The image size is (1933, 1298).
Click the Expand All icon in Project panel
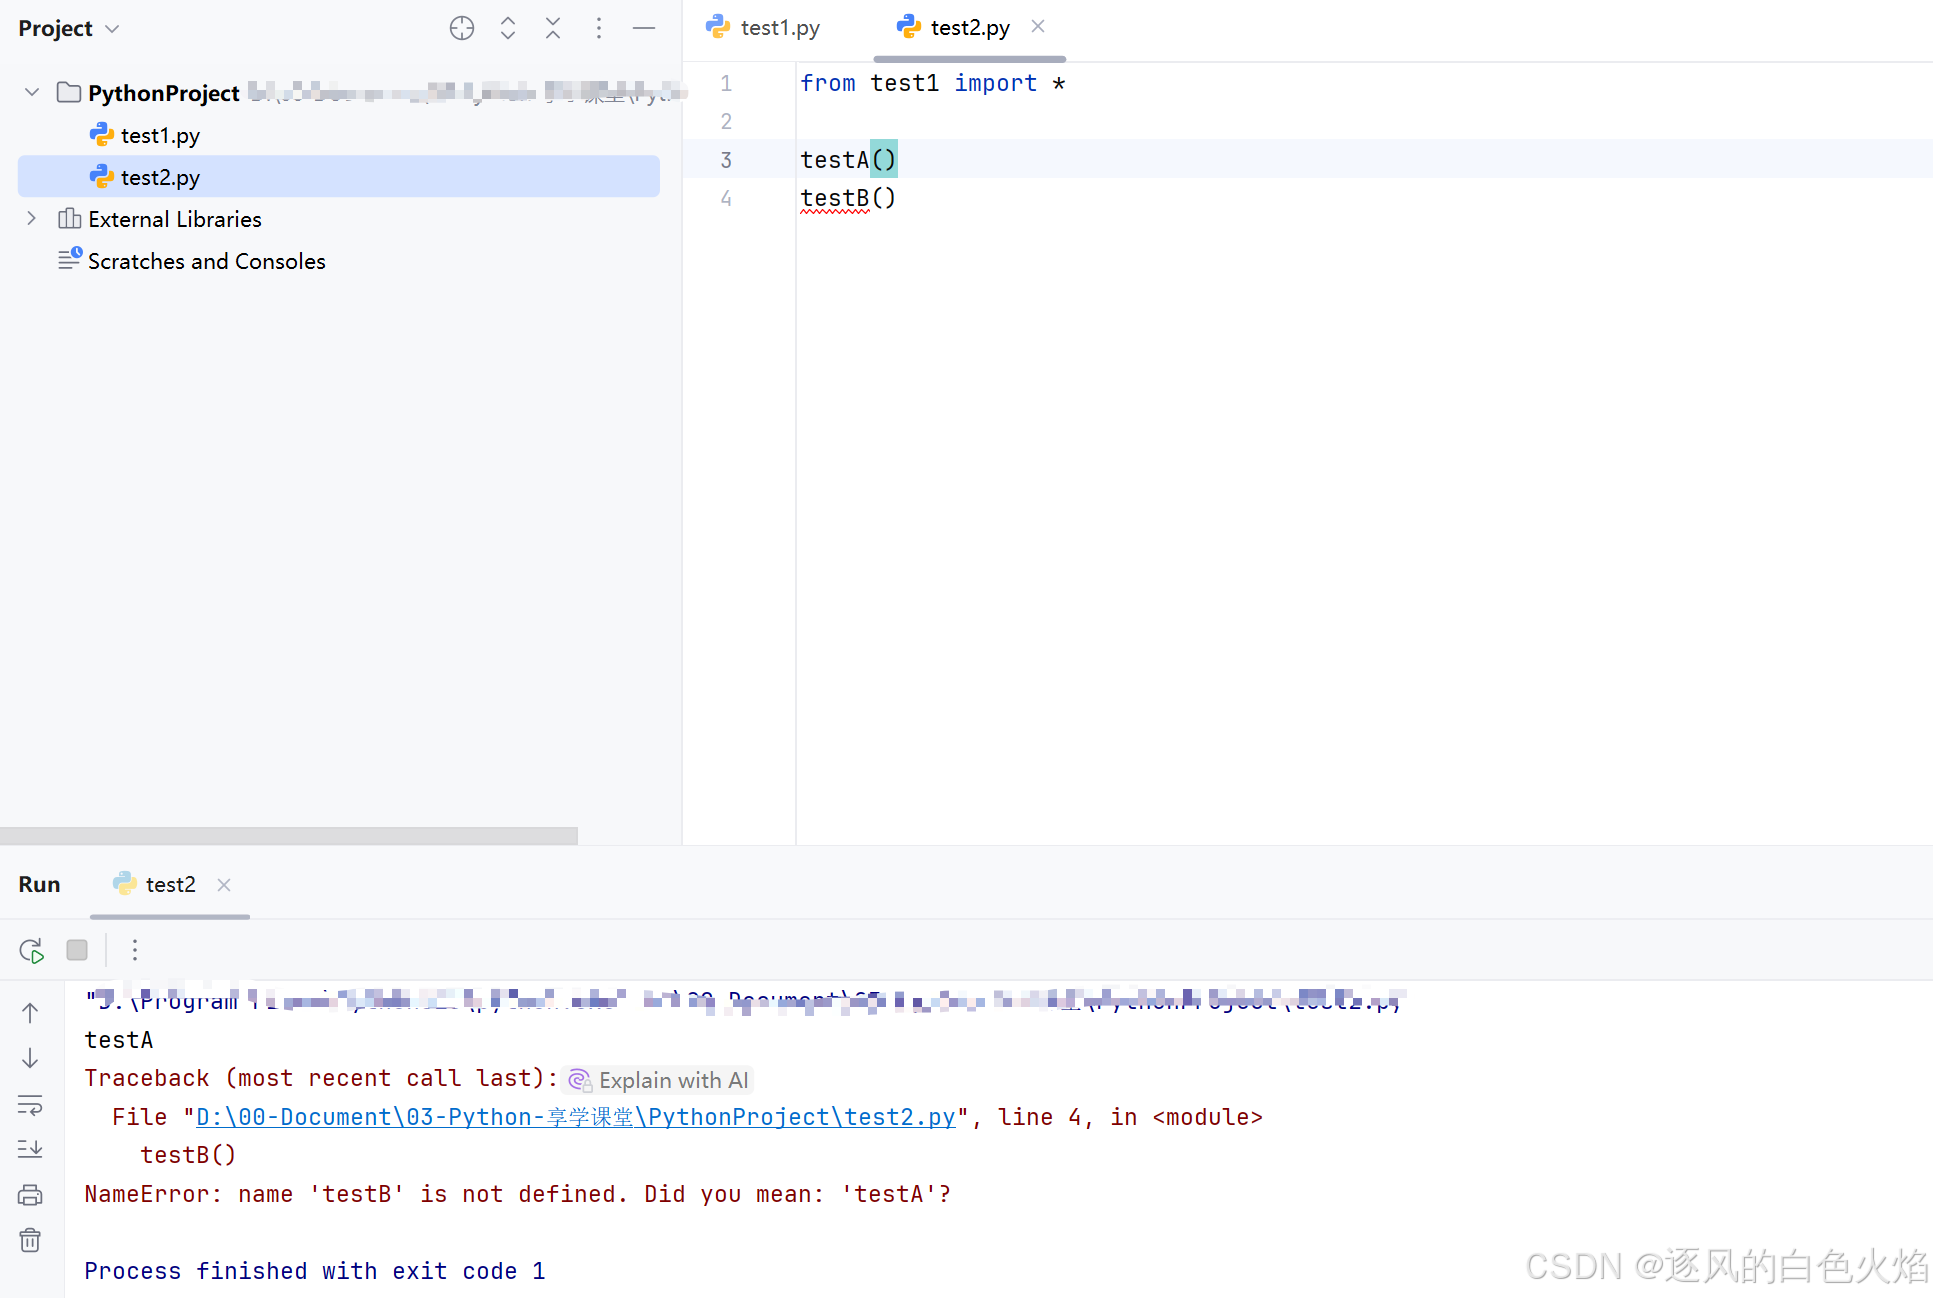tap(508, 28)
